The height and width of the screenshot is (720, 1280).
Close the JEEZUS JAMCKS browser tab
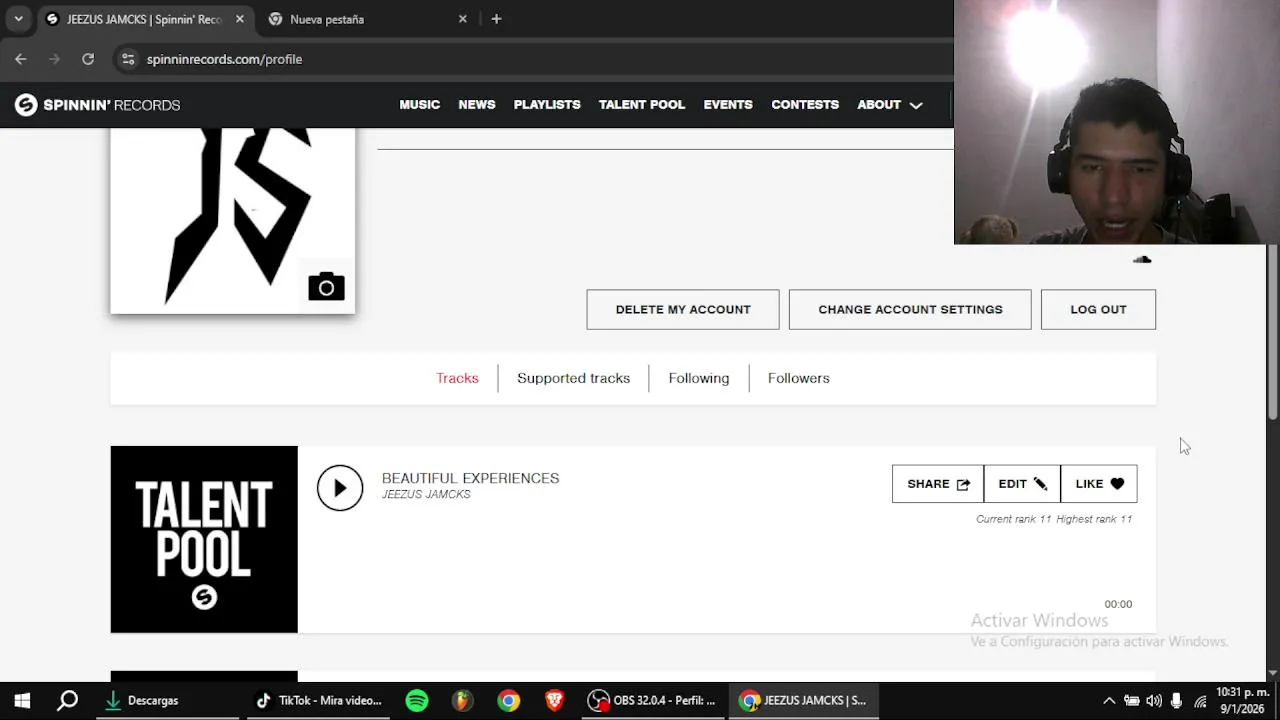(240, 19)
